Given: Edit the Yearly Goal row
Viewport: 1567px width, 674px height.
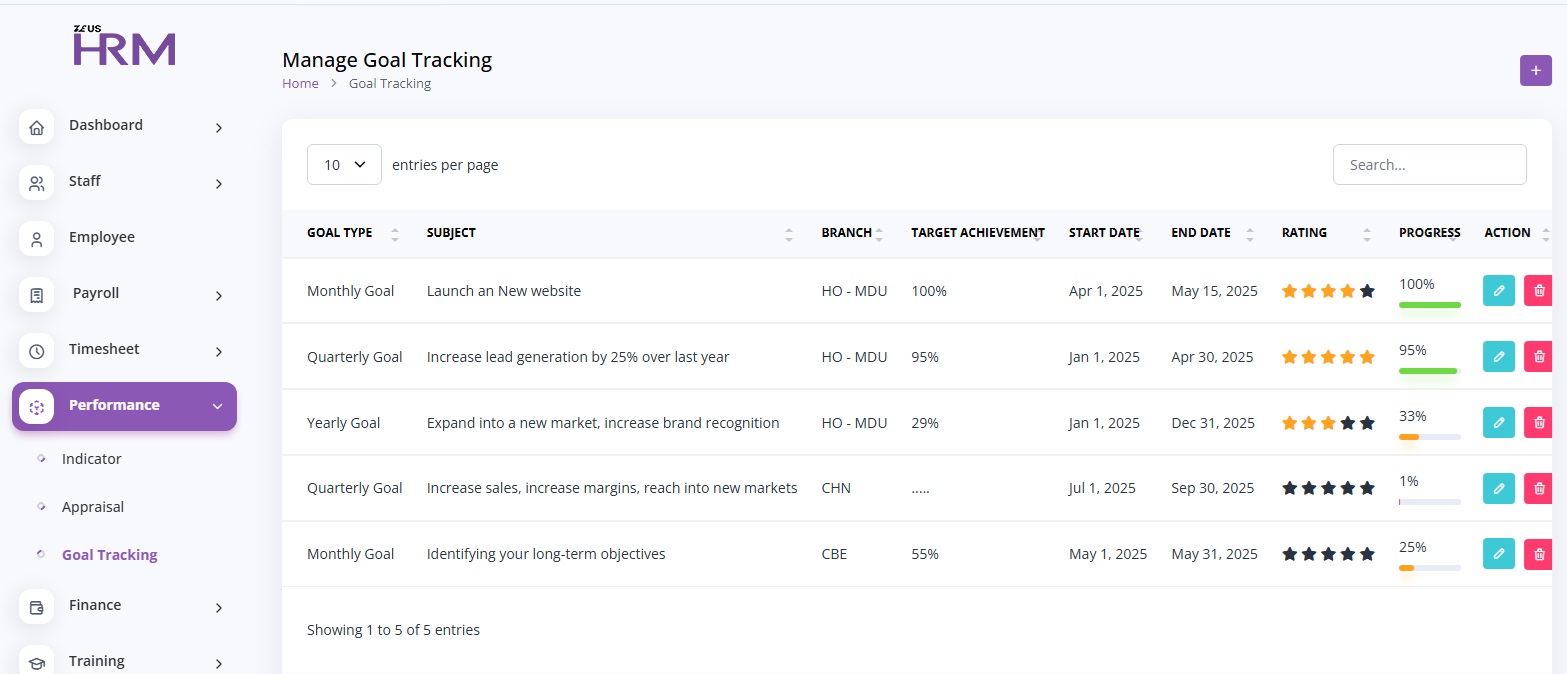Looking at the screenshot, I should coord(1498,423).
